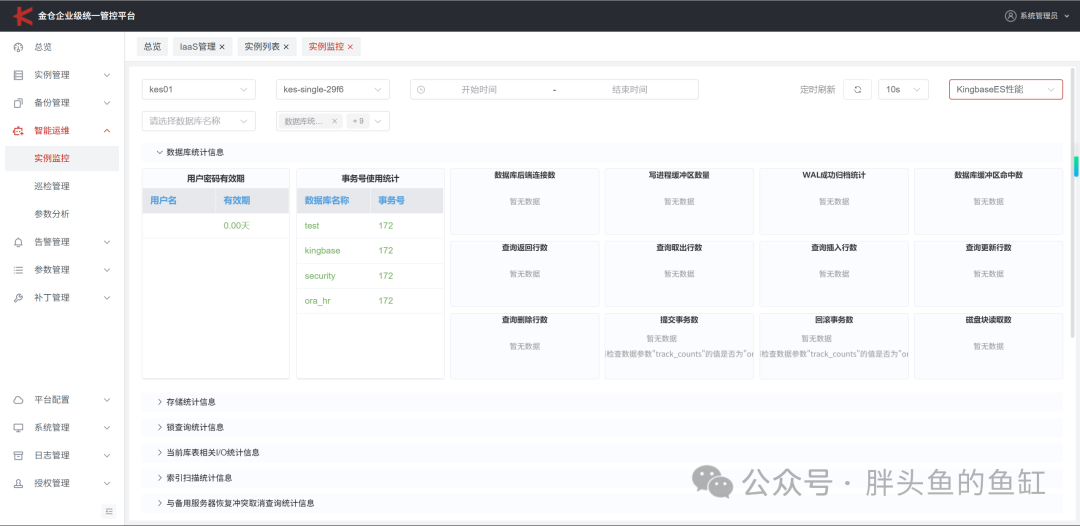Switch to the IaaS管理 tab
Screen dimensions: 1080x526
[x=197, y=47]
